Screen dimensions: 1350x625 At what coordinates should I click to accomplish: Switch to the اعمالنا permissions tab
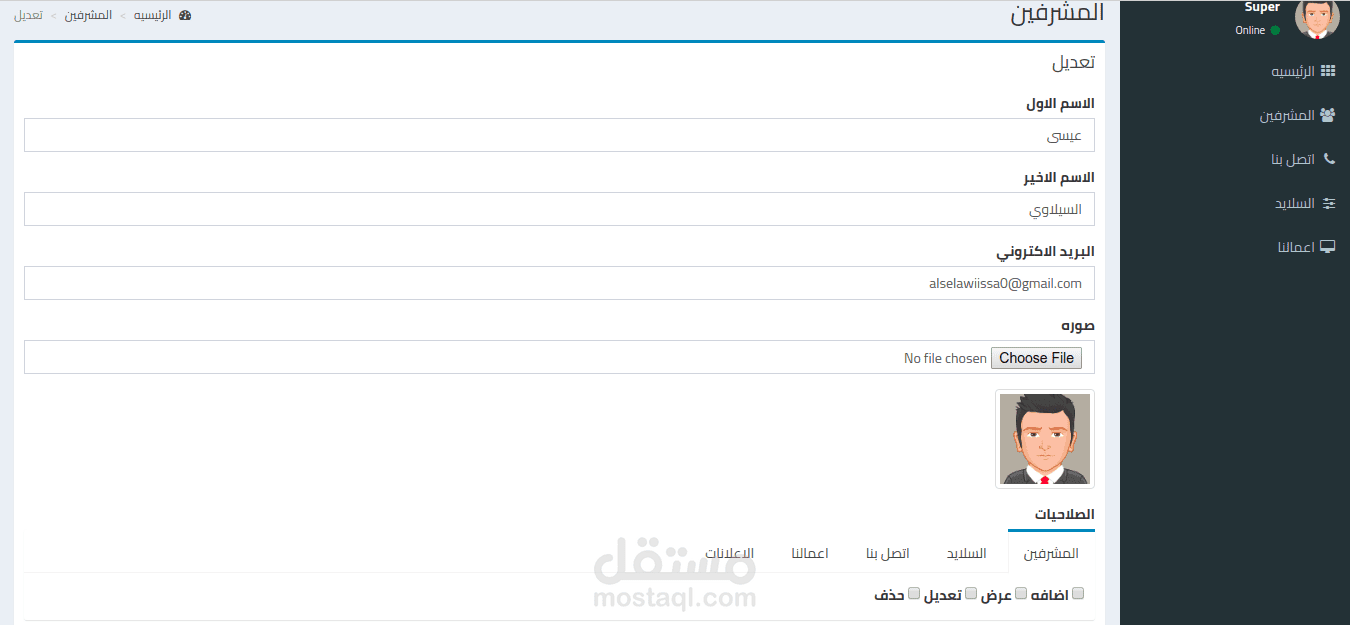pyautogui.click(x=810, y=553)
